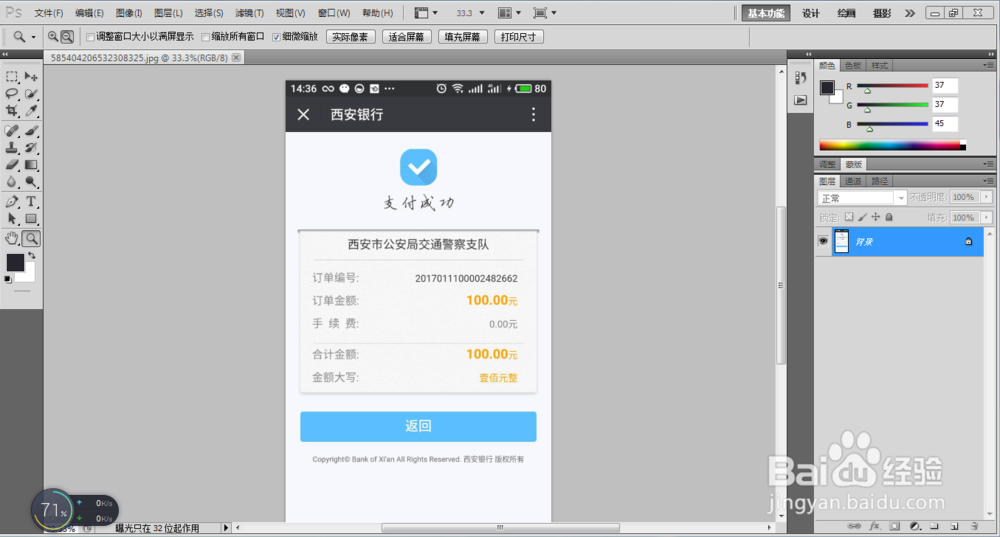1000x537 pixels.
Task: Open the Color panel options menu
Action: pos(987,65)
